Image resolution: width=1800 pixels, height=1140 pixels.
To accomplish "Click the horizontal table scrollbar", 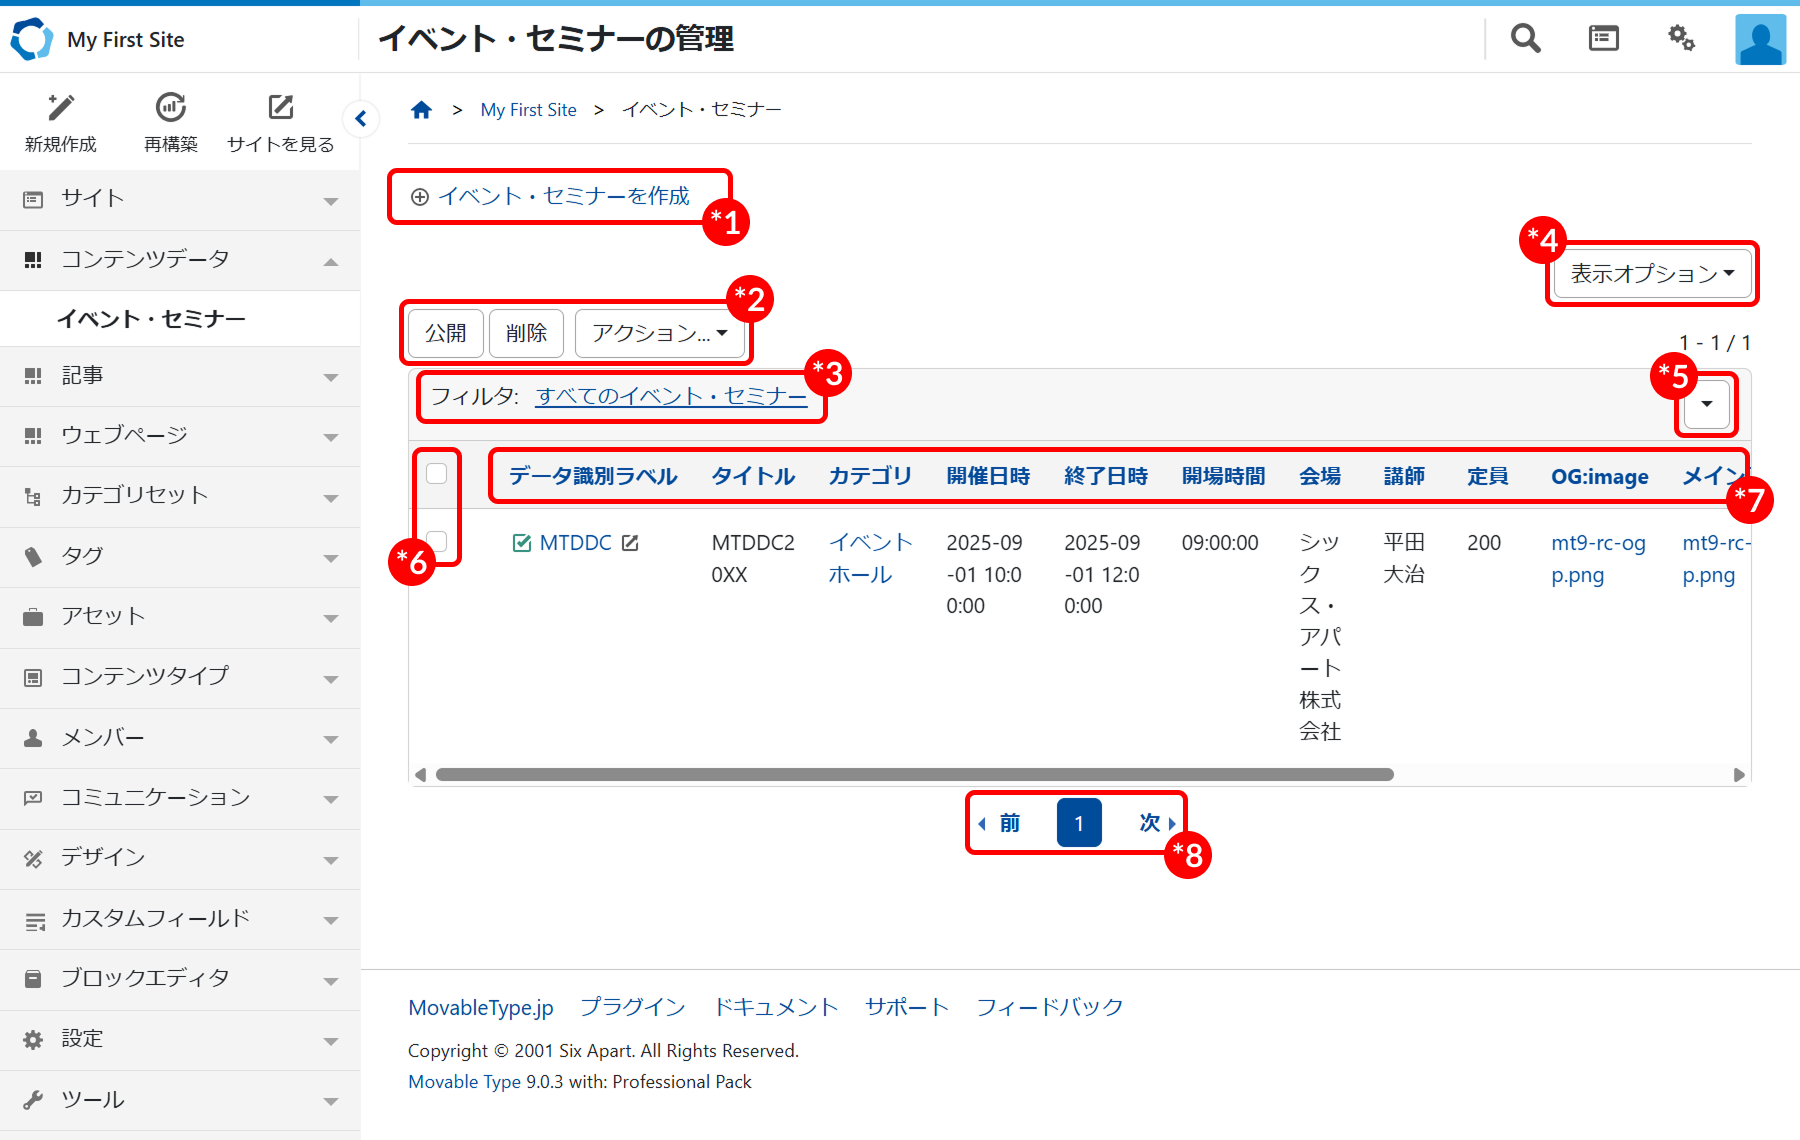I will [914, 775].
